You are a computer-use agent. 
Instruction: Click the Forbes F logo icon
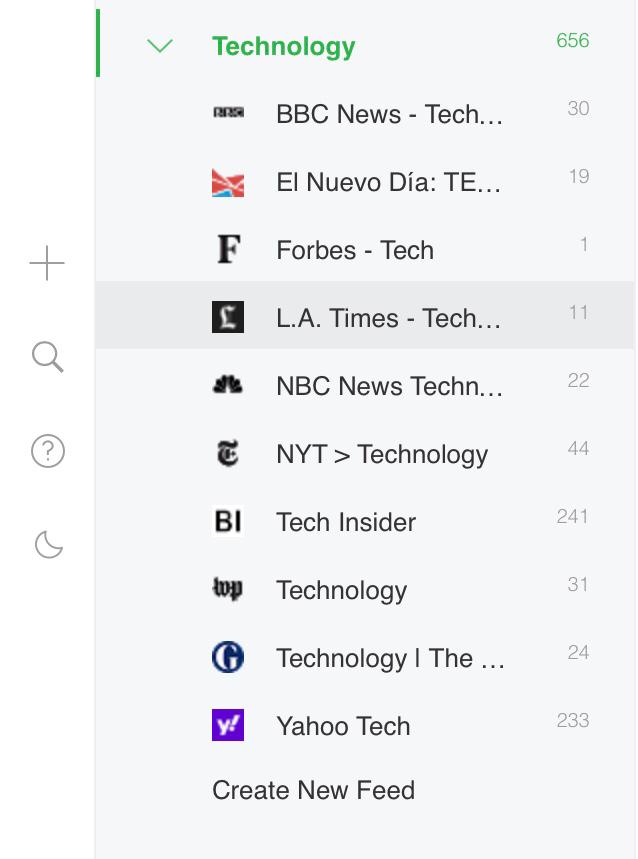coord(228,250)
